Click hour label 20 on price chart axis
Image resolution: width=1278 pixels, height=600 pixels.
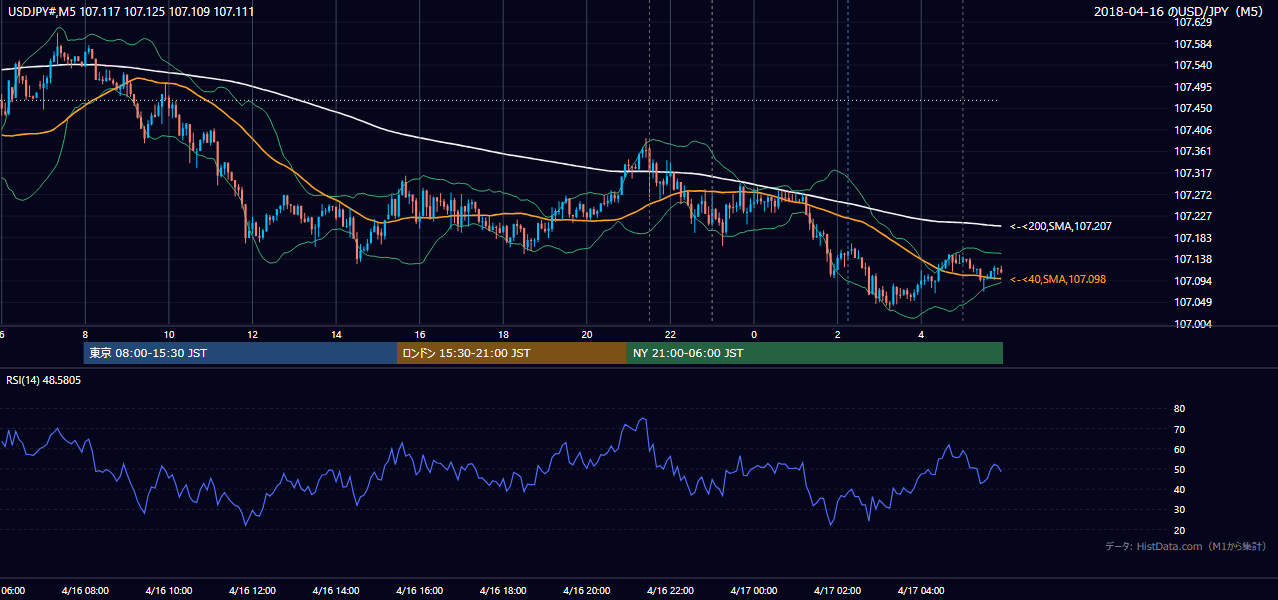pos(587,334)
